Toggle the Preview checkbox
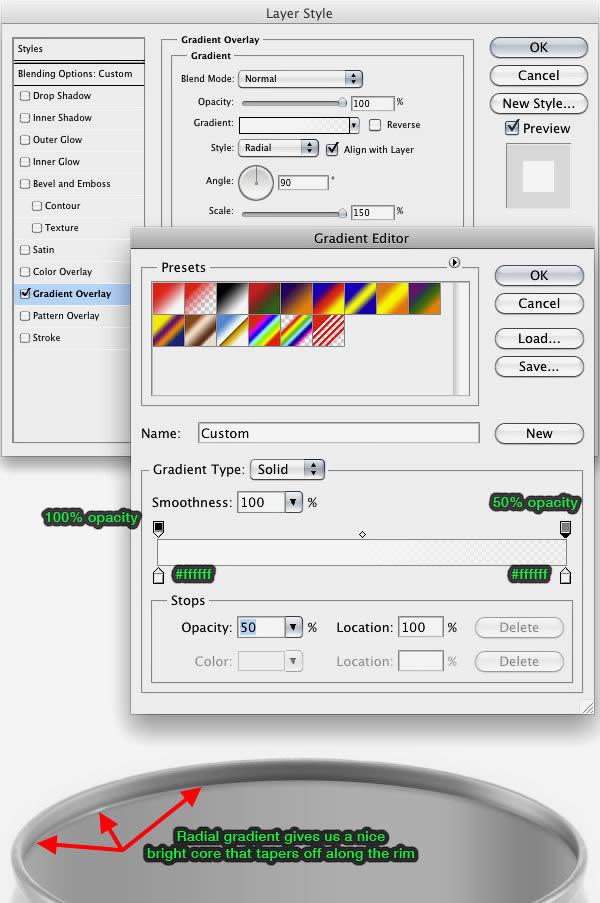The height and width of the screenshot is (903, 600). [x=512, y=127]
